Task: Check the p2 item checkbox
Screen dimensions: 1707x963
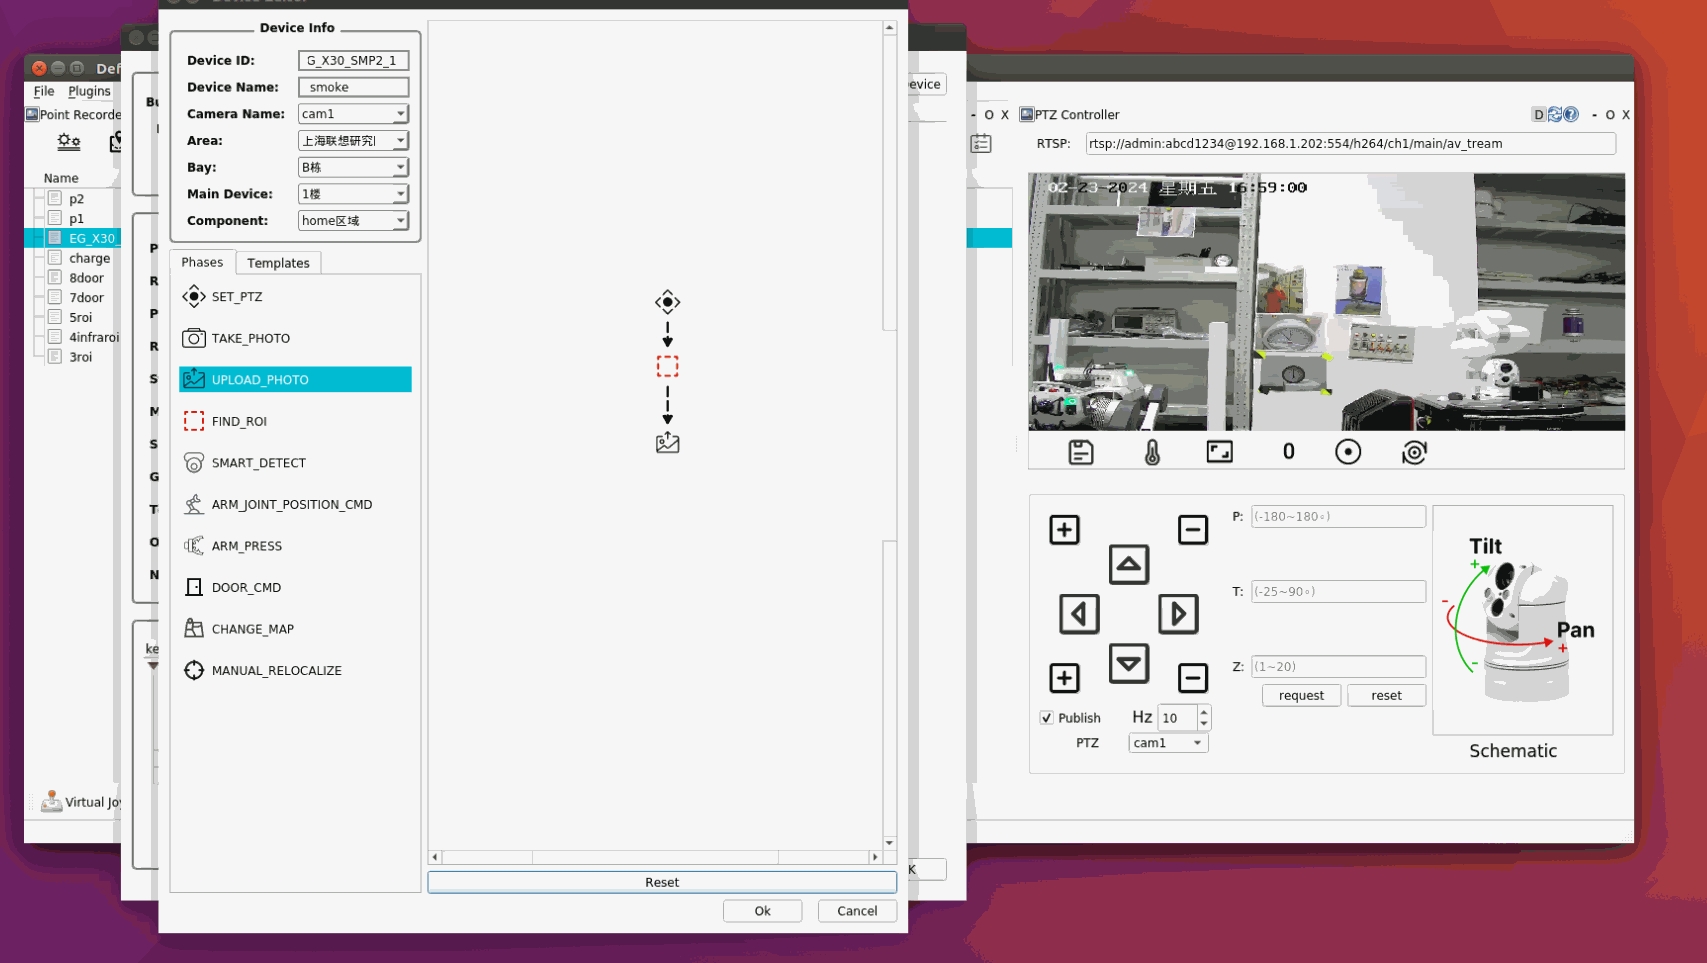Action: [x=55, y=199]
